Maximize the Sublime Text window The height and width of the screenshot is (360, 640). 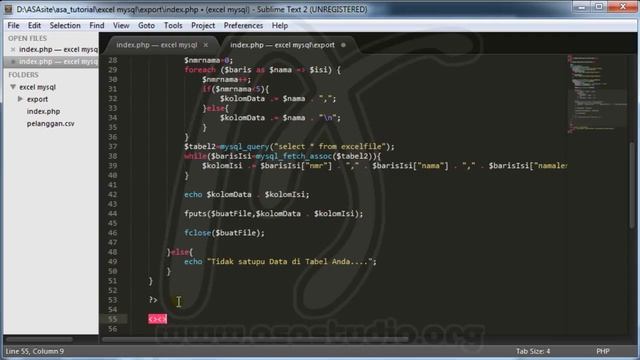click(599, 7)
